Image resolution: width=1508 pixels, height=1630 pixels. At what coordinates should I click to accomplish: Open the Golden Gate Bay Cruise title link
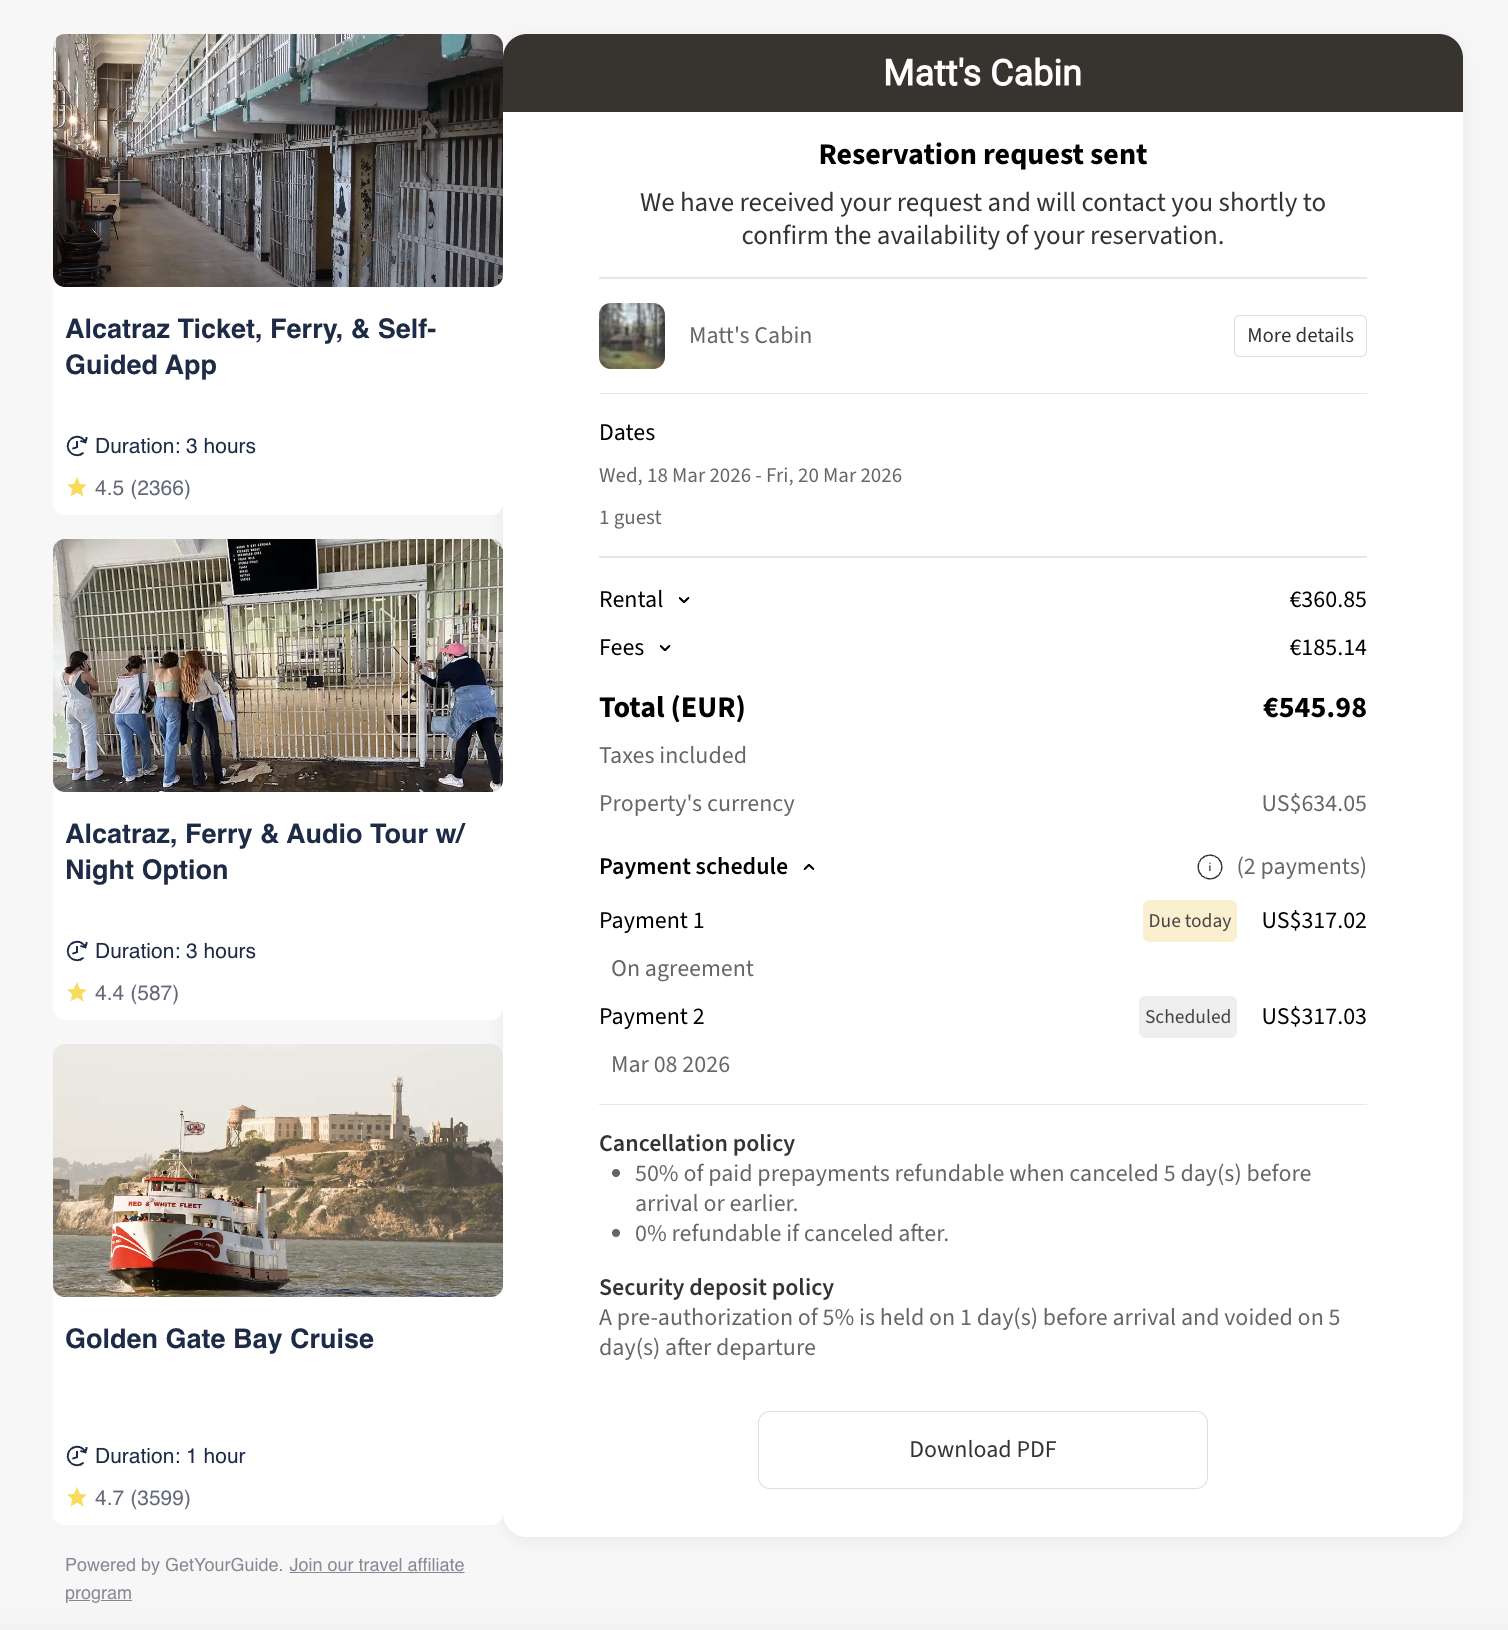click(x=219, y=1339)
